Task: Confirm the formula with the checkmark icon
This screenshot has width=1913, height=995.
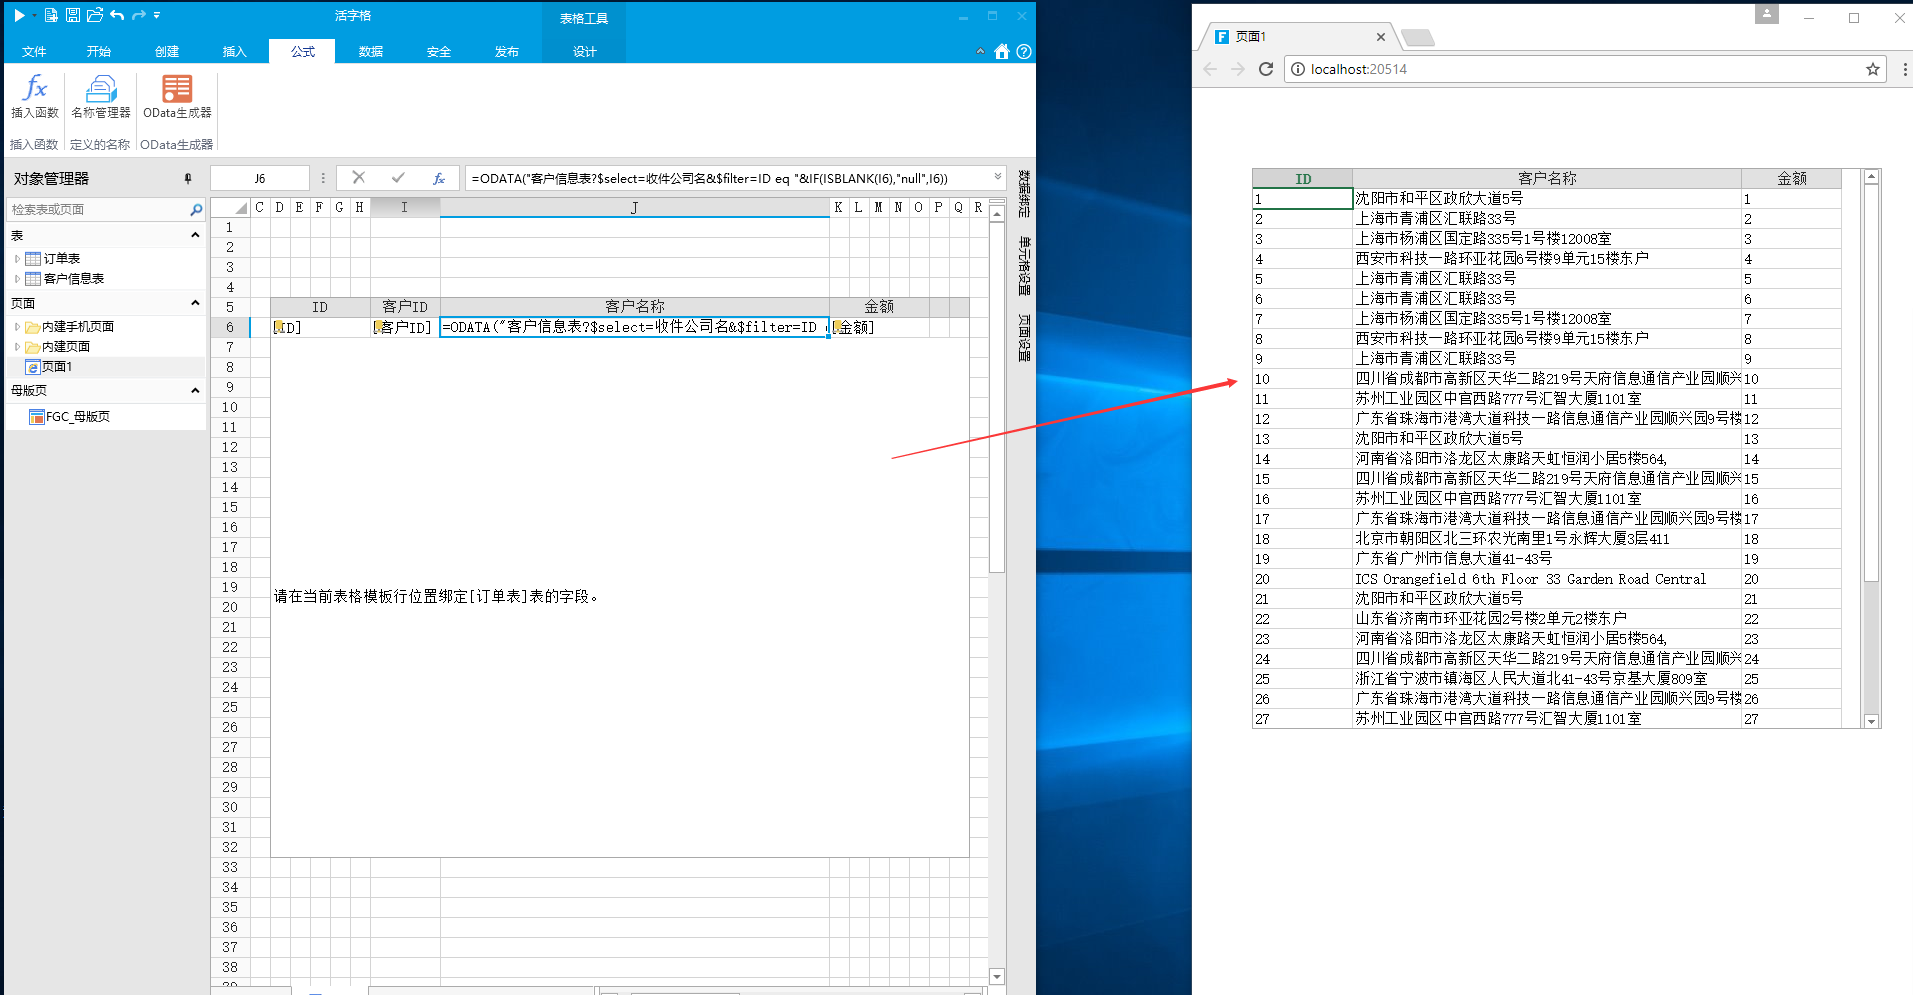Action: (398, 178)
